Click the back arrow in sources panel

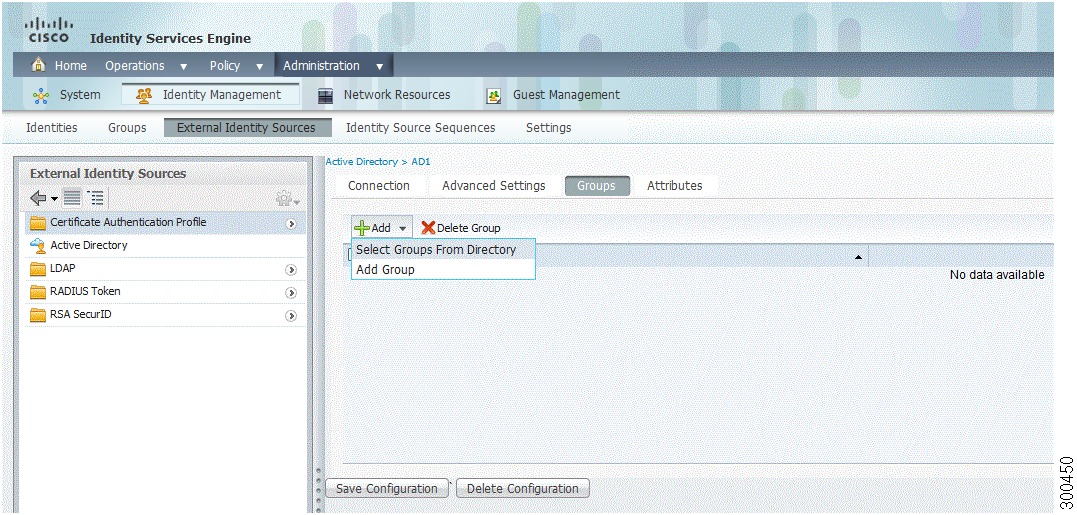38,198
